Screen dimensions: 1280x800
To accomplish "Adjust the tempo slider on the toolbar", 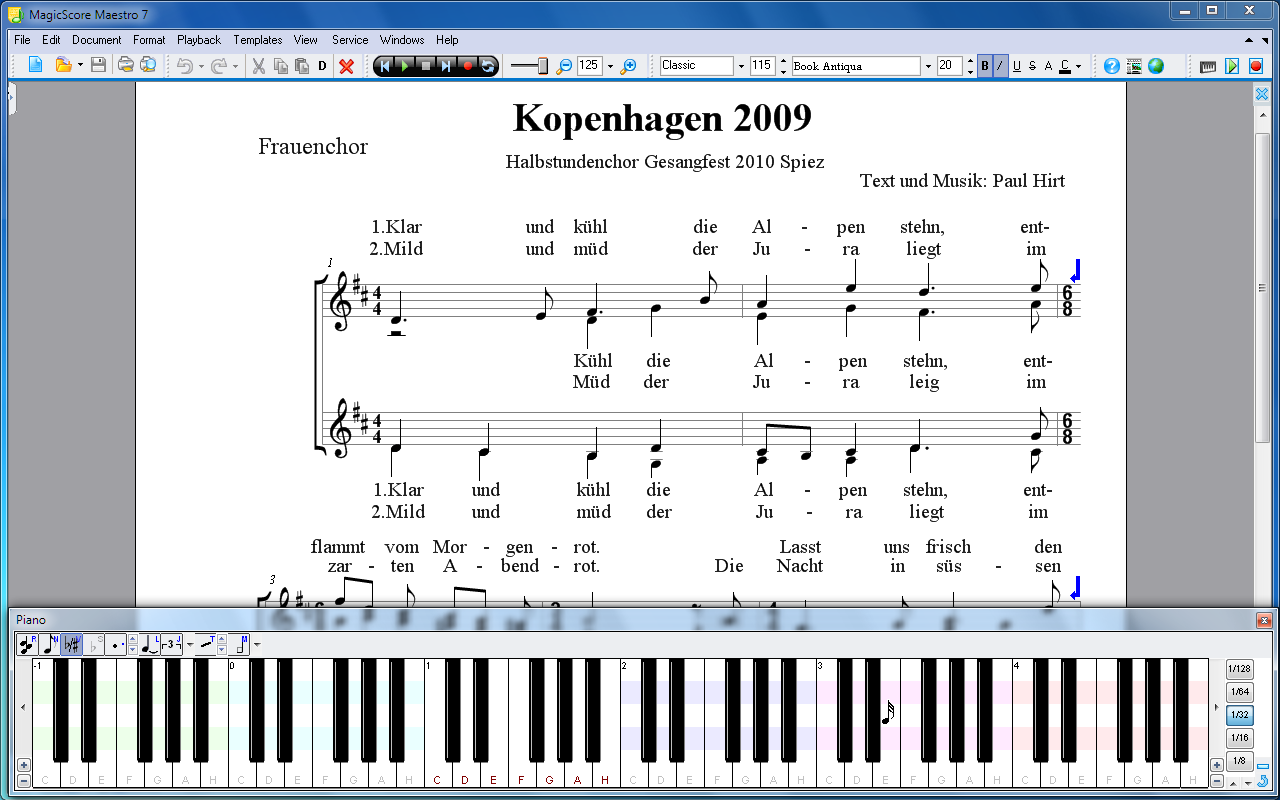I will point(530,66).
